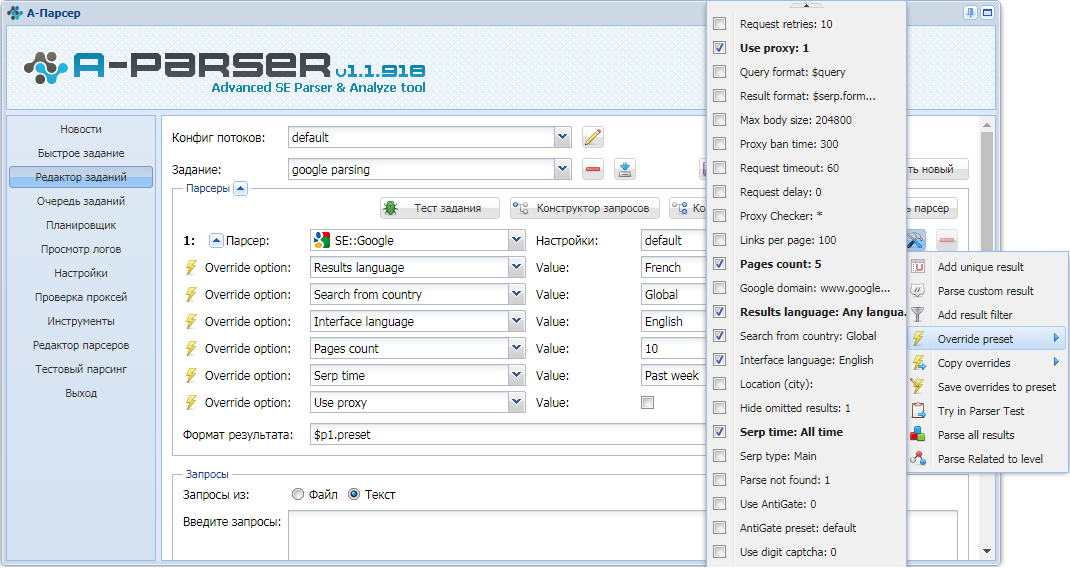The height and width of the screenshot is (568, 1070).
Task: Open Override preset submenu
Action: [x=987, y=339]
